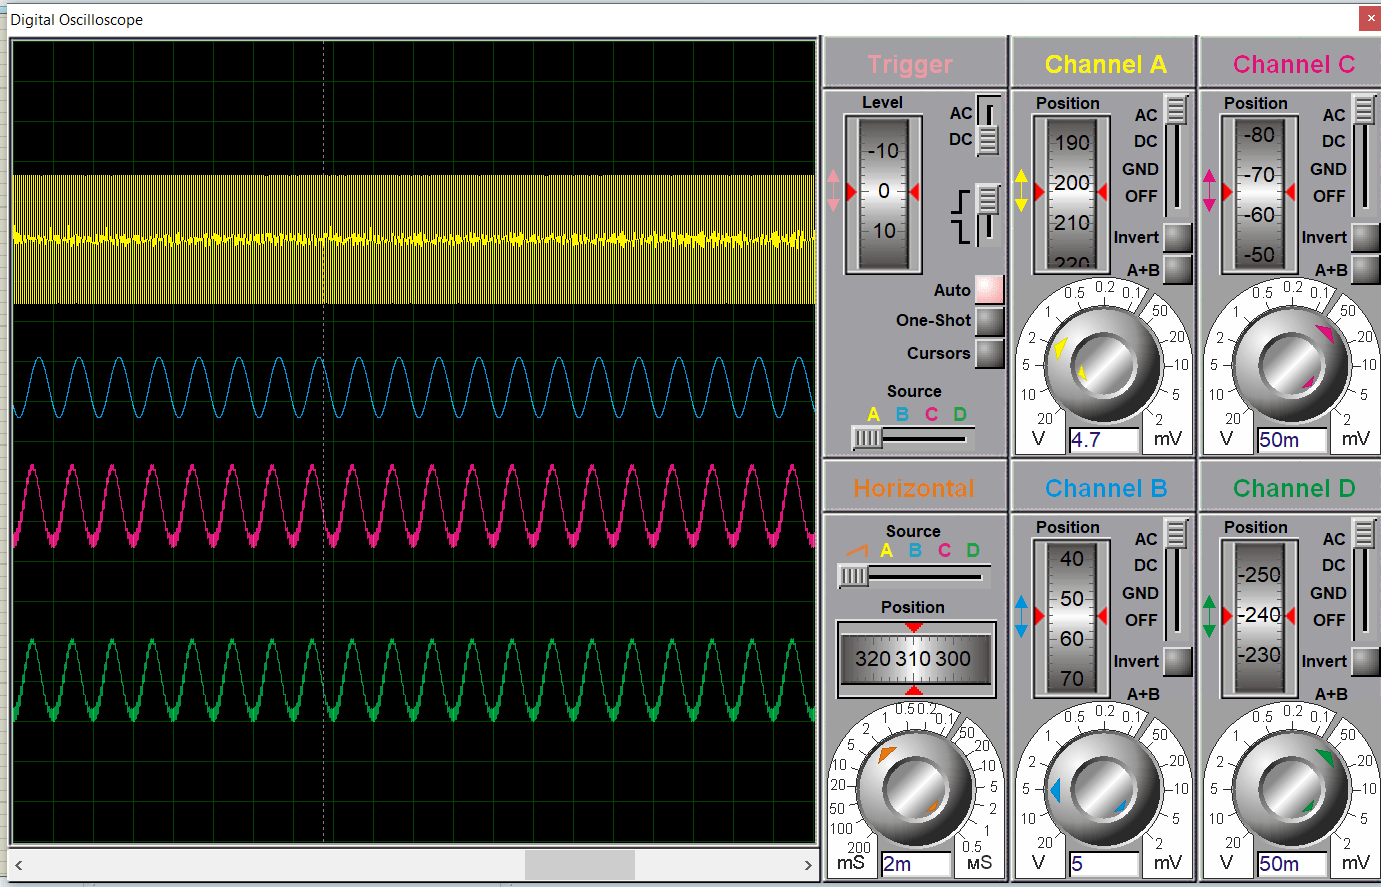Select horizontal source letter B
1381x887 pixels.
click(915, 550)
